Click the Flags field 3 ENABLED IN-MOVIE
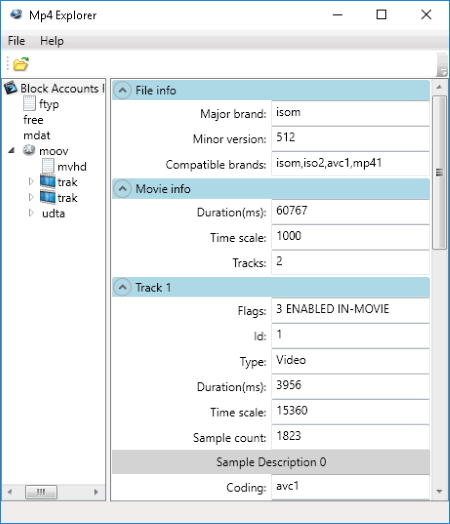The width and height of the screenshot is (450, 524). [350, 310]
